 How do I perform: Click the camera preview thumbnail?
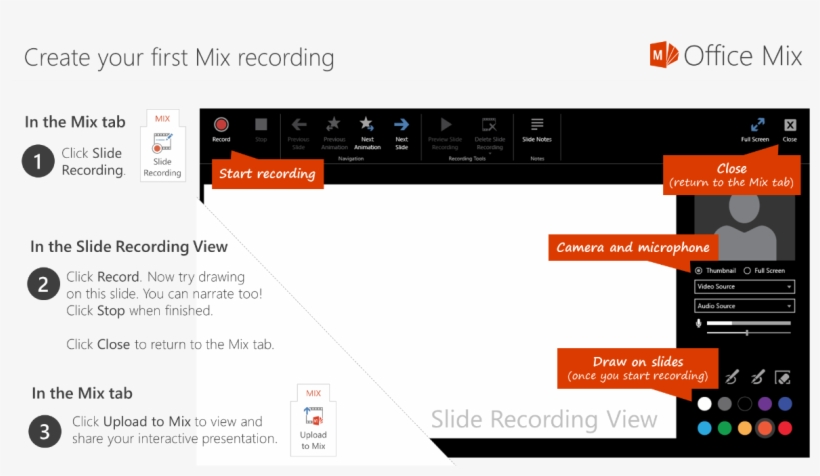click(x=744, y=227)
